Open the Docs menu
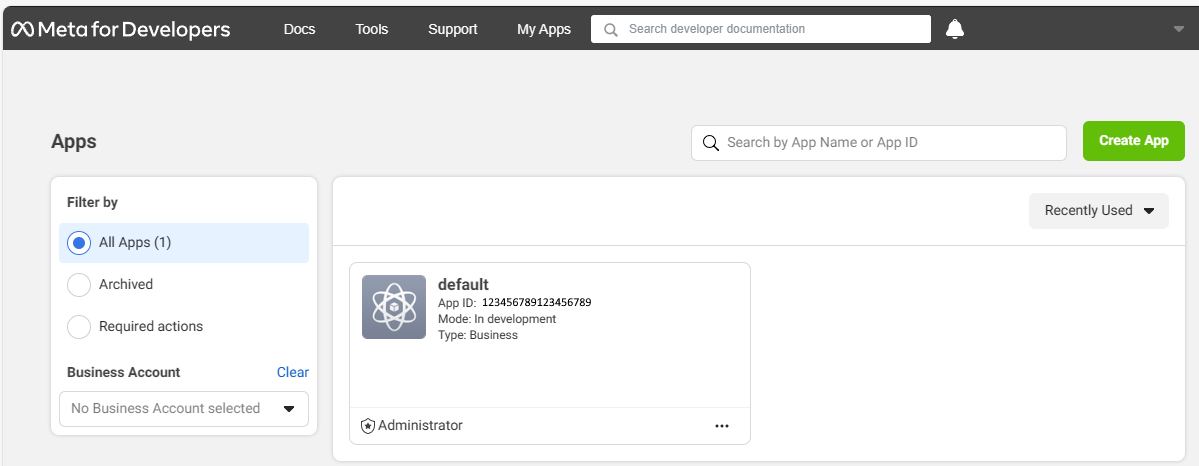The width and height of the screenshot is (1199, 466). pos(299,29)
